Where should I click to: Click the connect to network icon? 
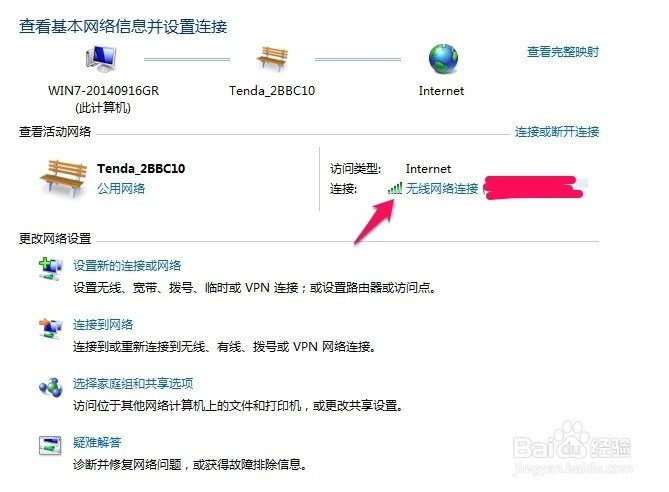click(x=50, y=328)
